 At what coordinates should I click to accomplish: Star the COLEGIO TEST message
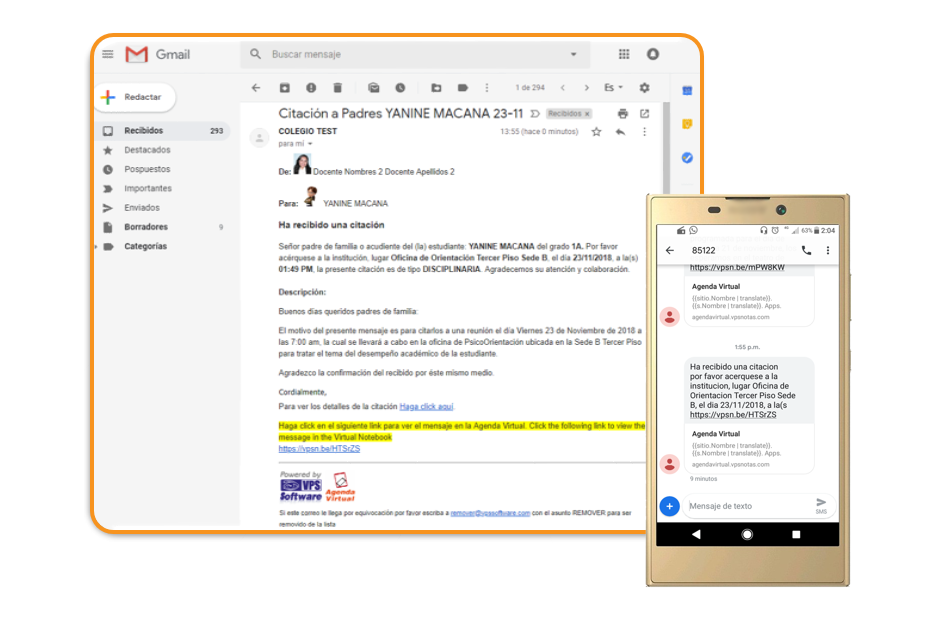click(x=596, y=132)
